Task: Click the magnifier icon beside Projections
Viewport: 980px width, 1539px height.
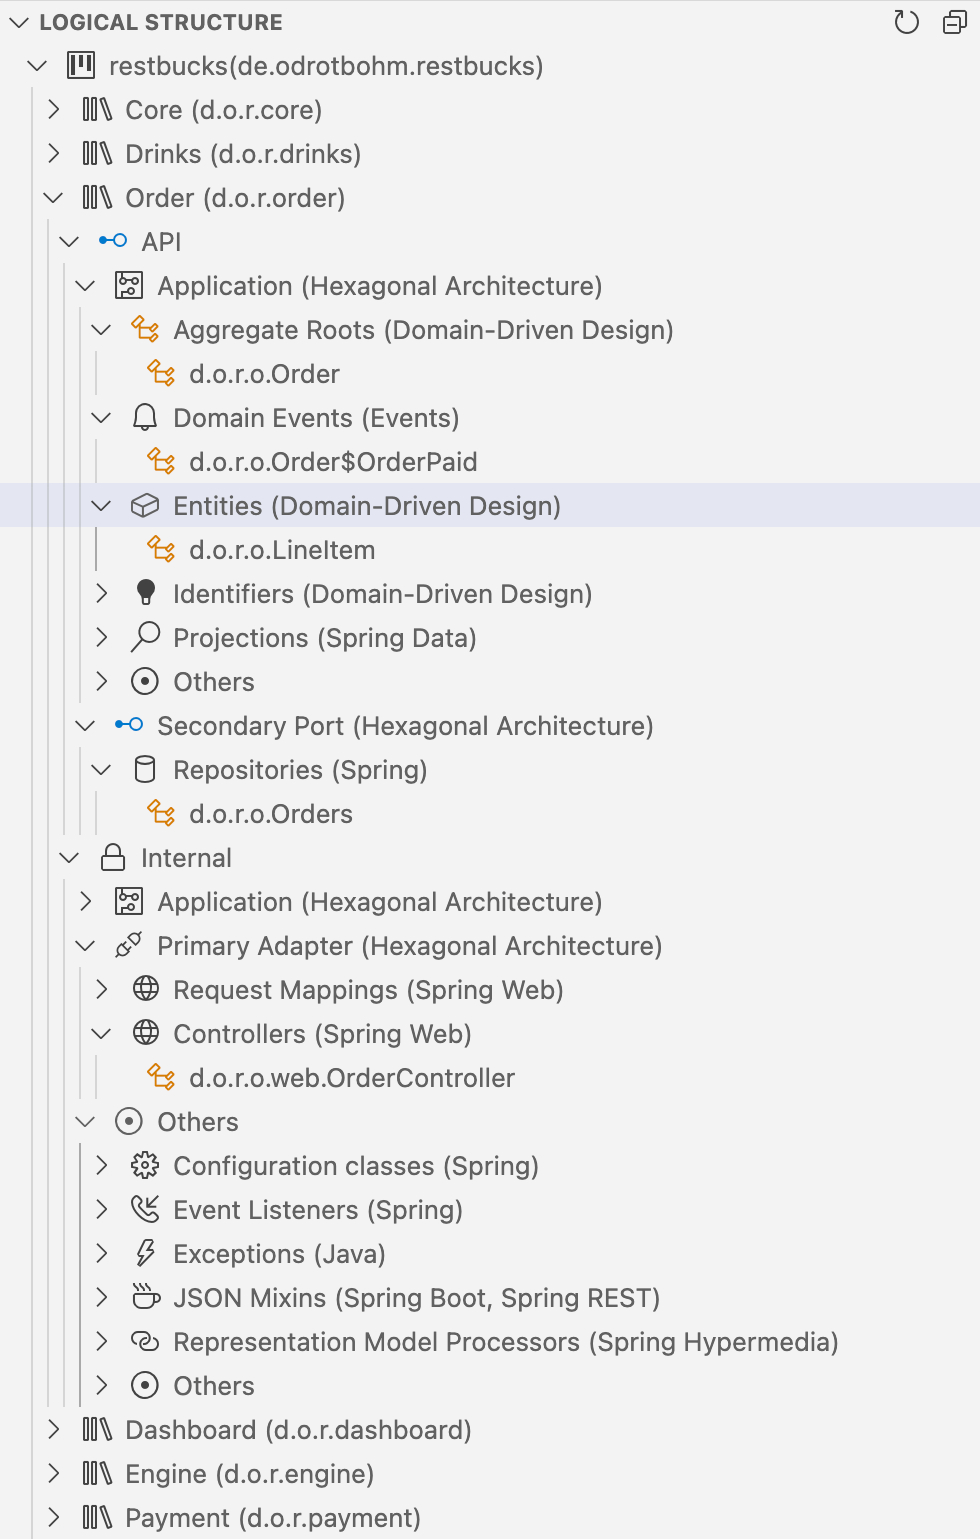Action: click(145, 638)
